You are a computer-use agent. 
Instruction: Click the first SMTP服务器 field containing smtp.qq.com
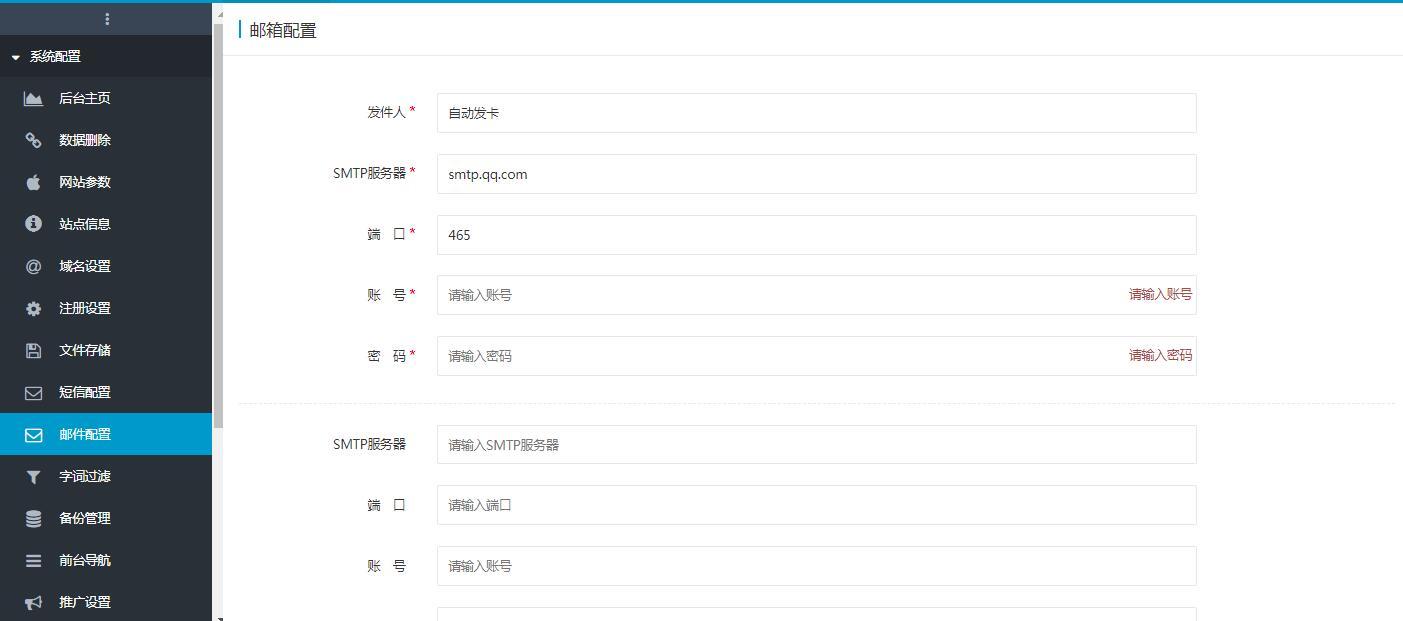[x=816, y=174]
